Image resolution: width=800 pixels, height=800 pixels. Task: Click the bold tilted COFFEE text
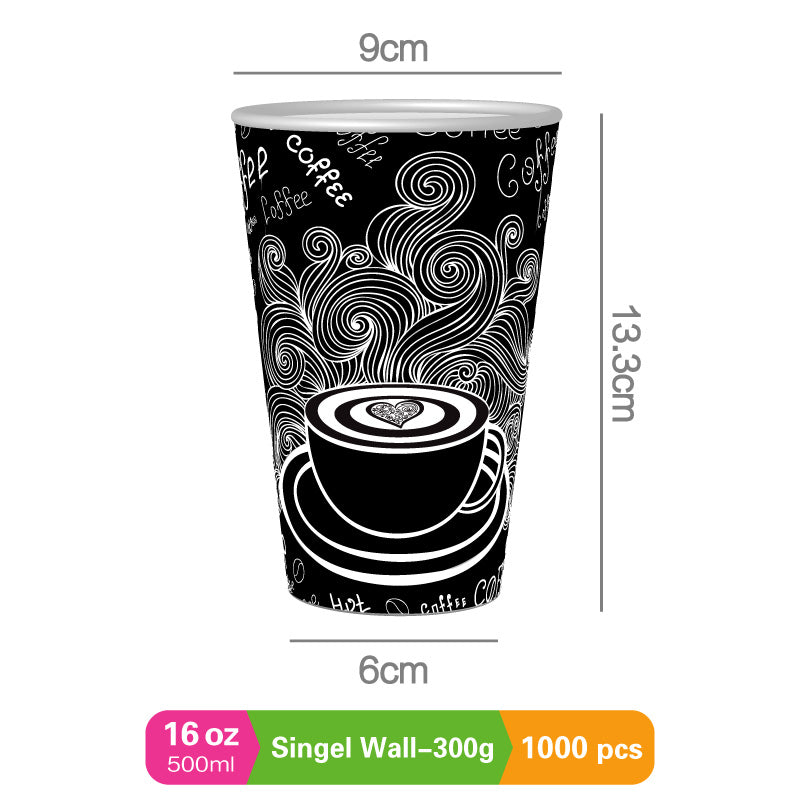(318, 171)
